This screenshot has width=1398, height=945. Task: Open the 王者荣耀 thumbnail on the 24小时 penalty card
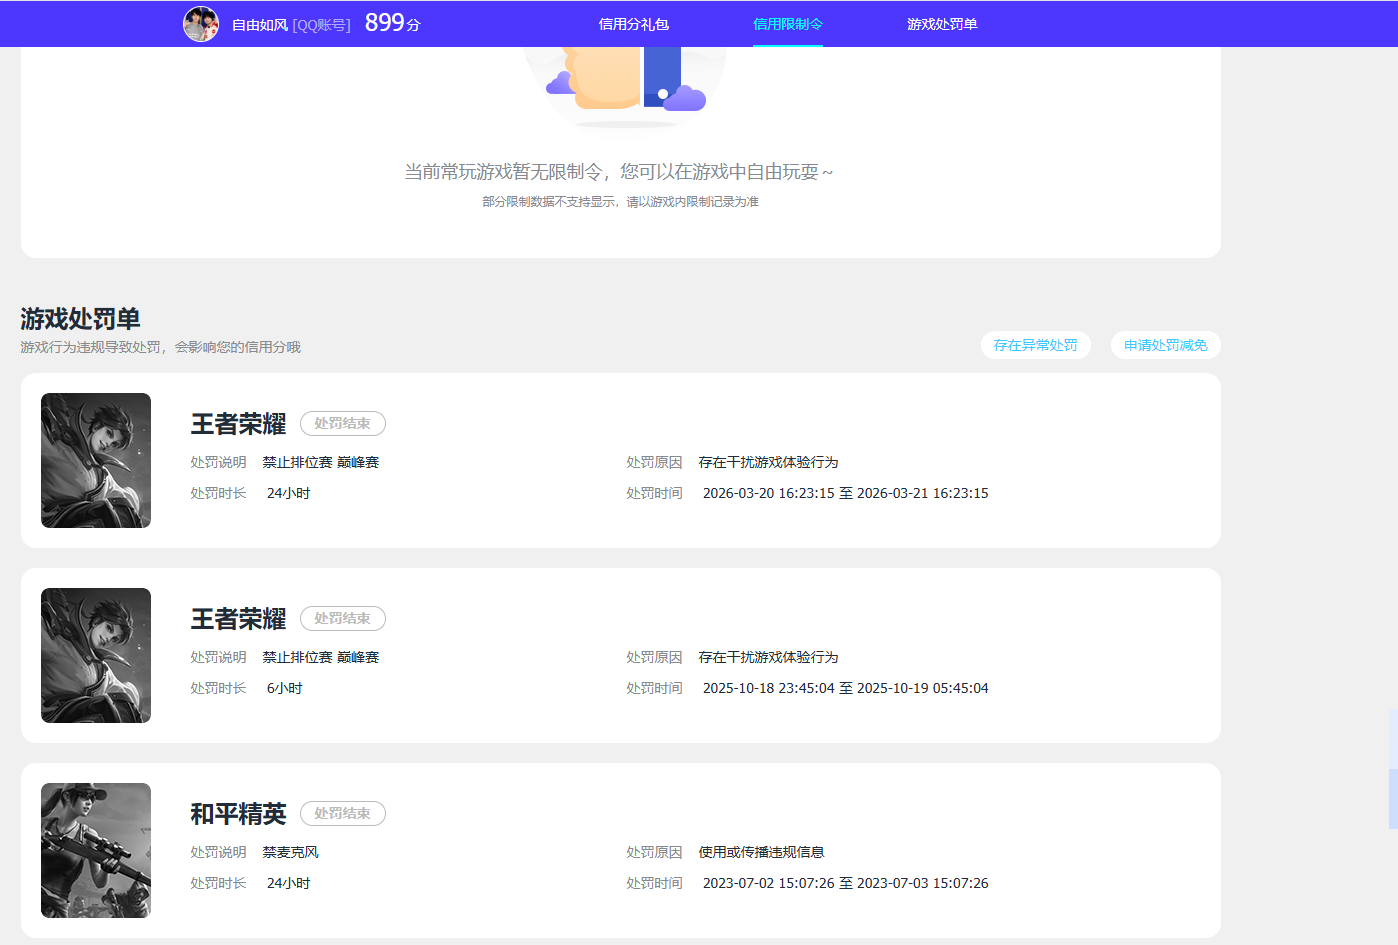tap(96, 460)
